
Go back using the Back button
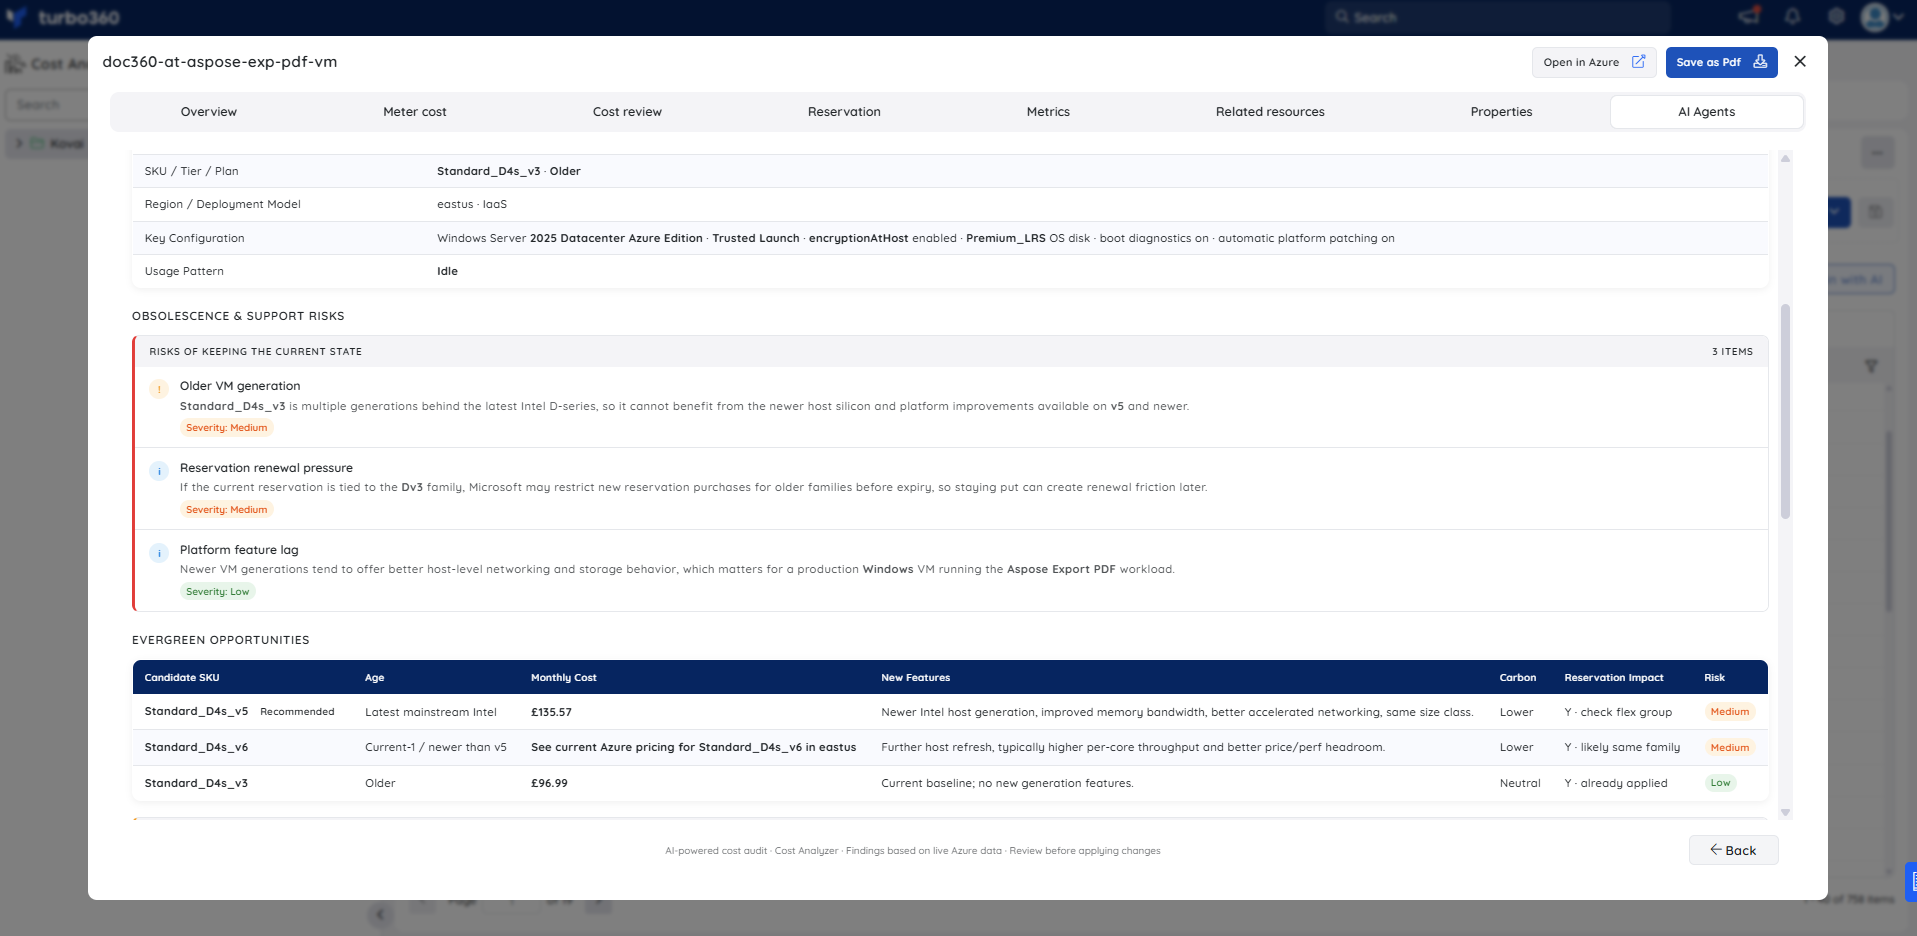point(1733,850)
